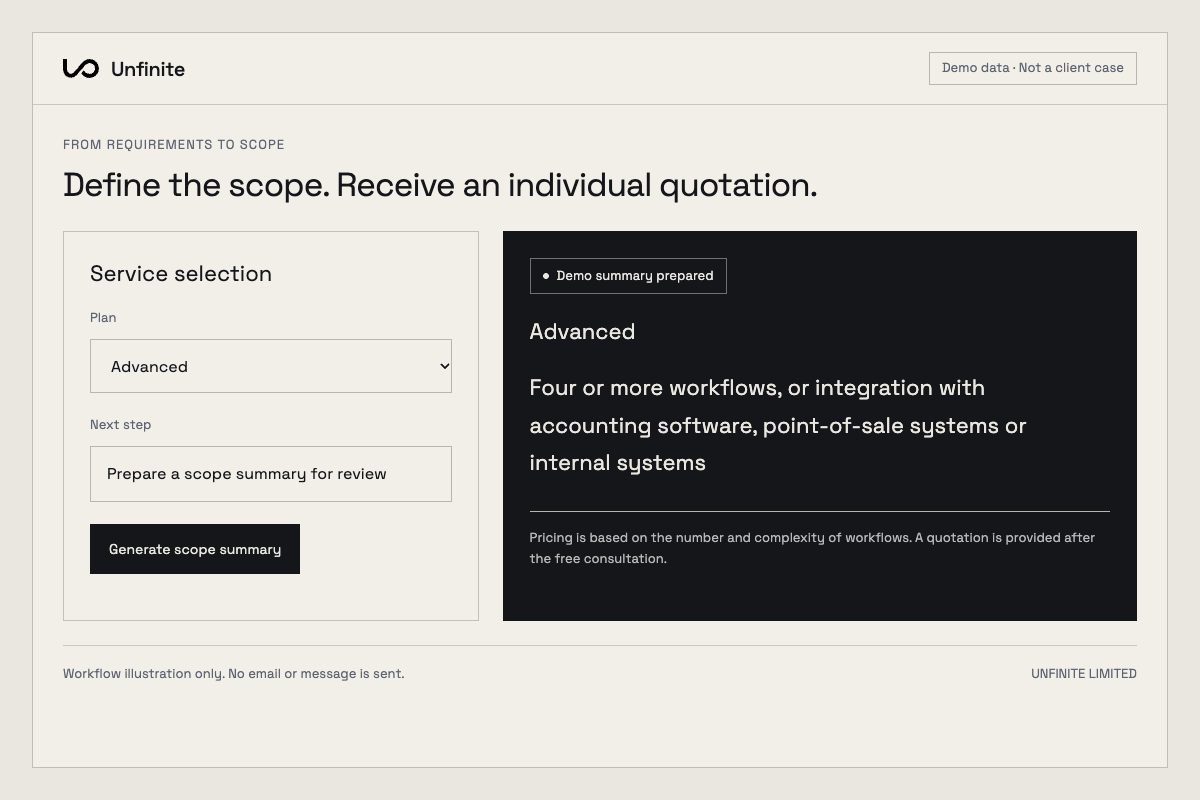Viewport: 1200px width, 800px height.
Task: Click the Service selection heading
Action: coord(181,274)
